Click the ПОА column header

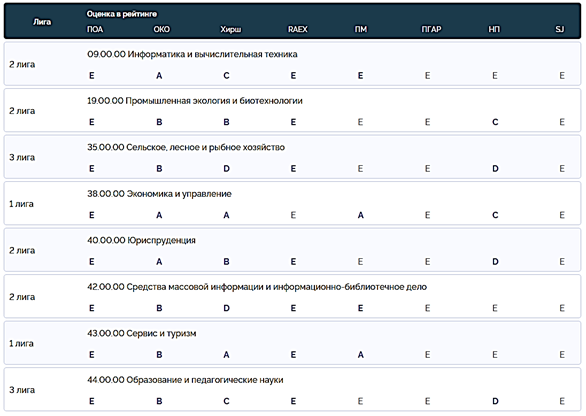tap(95, 29)
